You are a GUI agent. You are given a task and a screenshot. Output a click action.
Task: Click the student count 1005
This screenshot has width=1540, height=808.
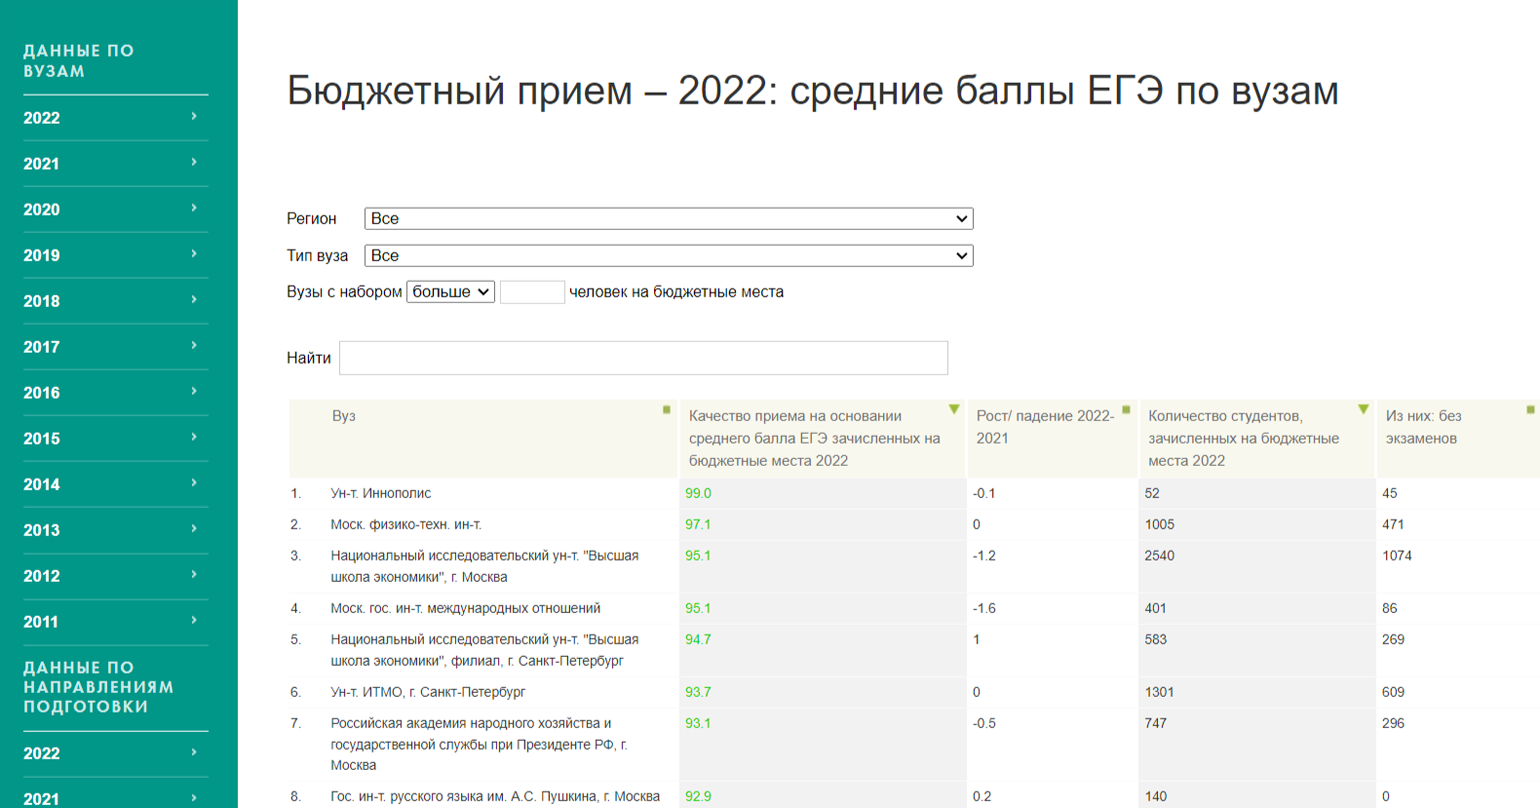(1160, 525)
